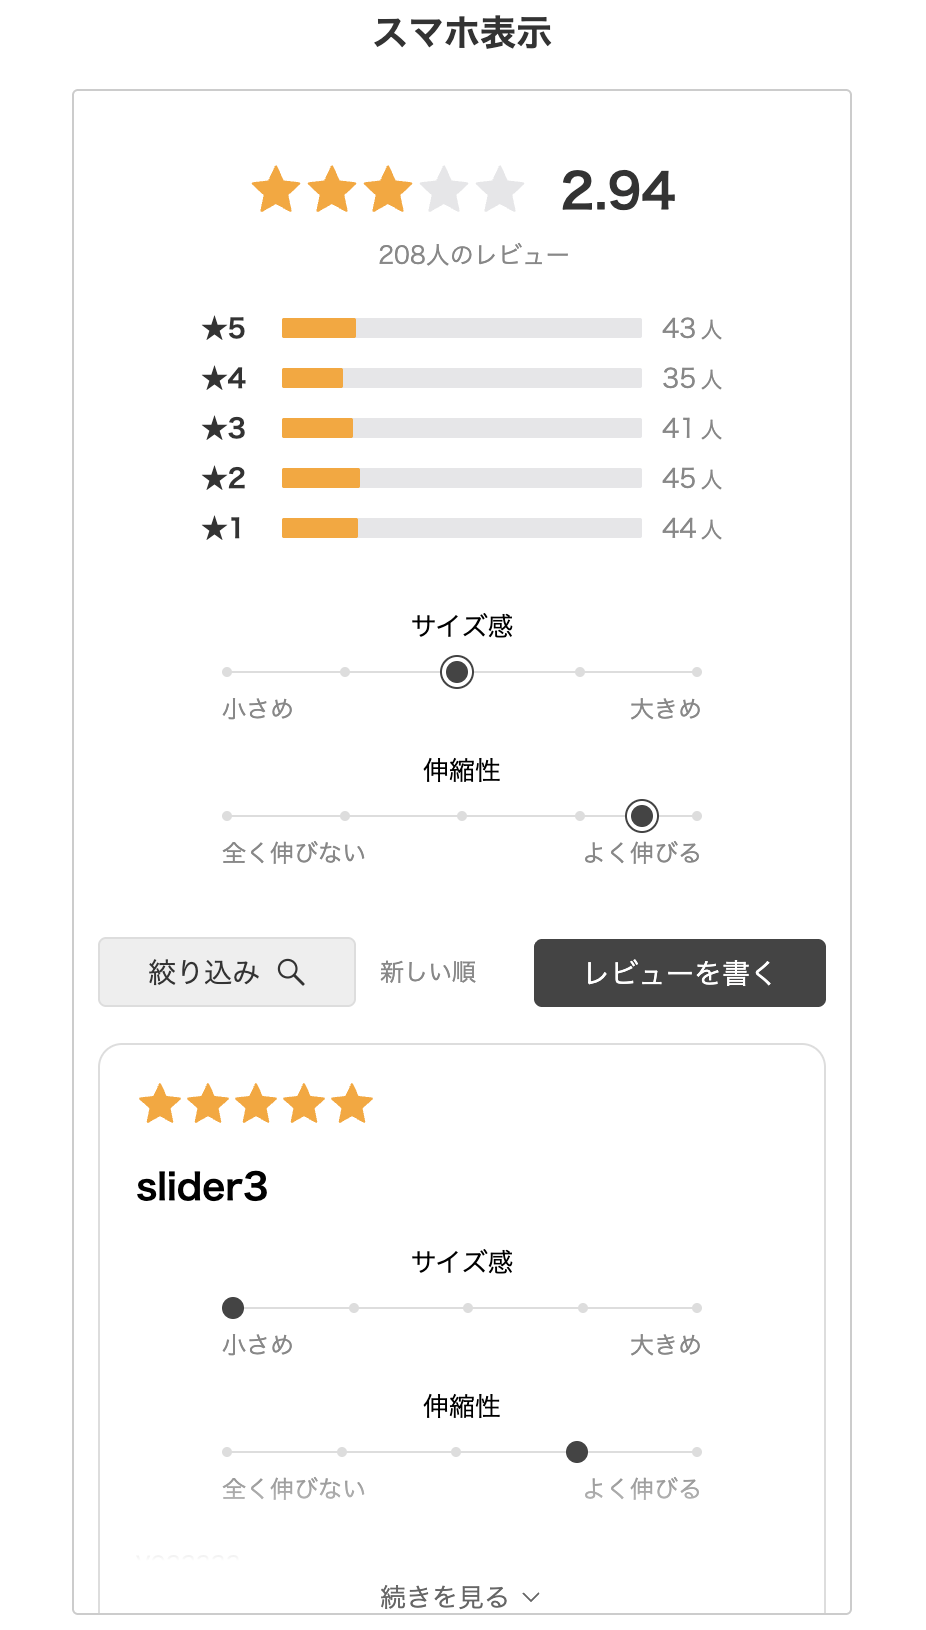
Task: Click the chevron next to 続きを見る
Action: coord(531,1597)
